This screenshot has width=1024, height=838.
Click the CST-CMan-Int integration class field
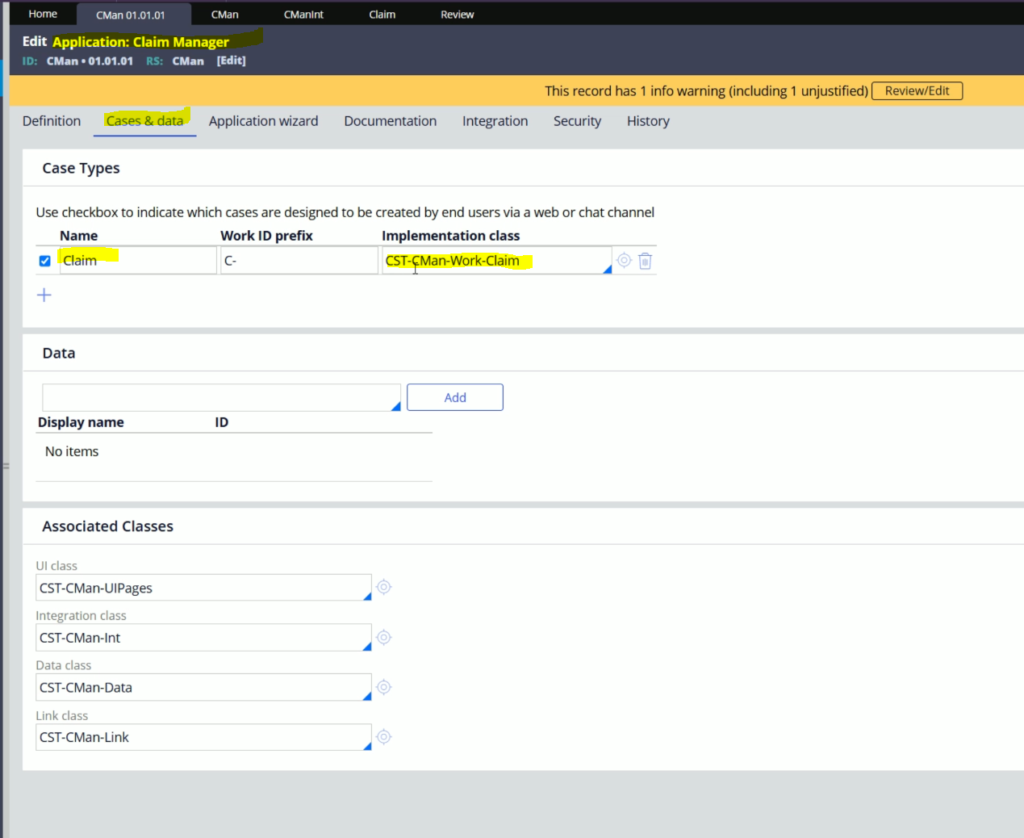(204, 637)
